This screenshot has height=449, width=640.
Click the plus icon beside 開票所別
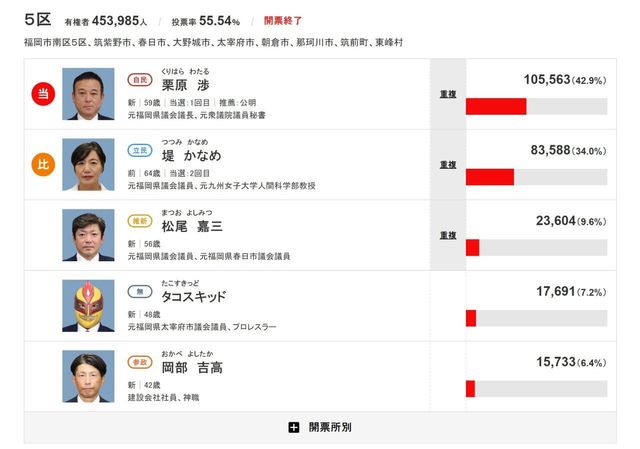(293, 427)
